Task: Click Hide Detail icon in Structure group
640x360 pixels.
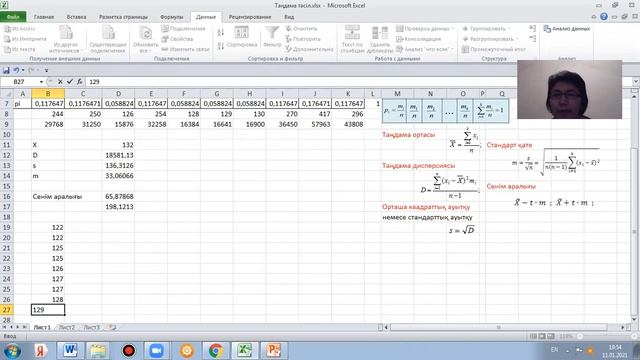Action: (532, 38)
